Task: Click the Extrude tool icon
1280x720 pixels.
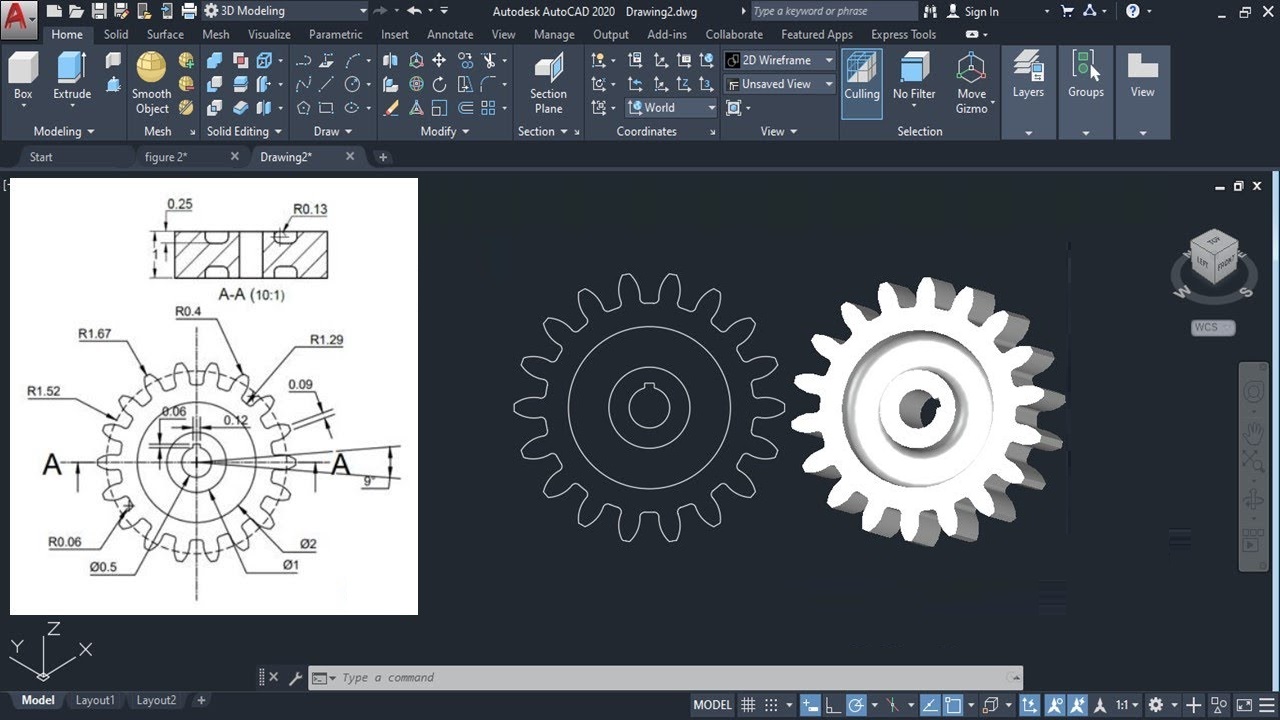Action: coord(71,68)
